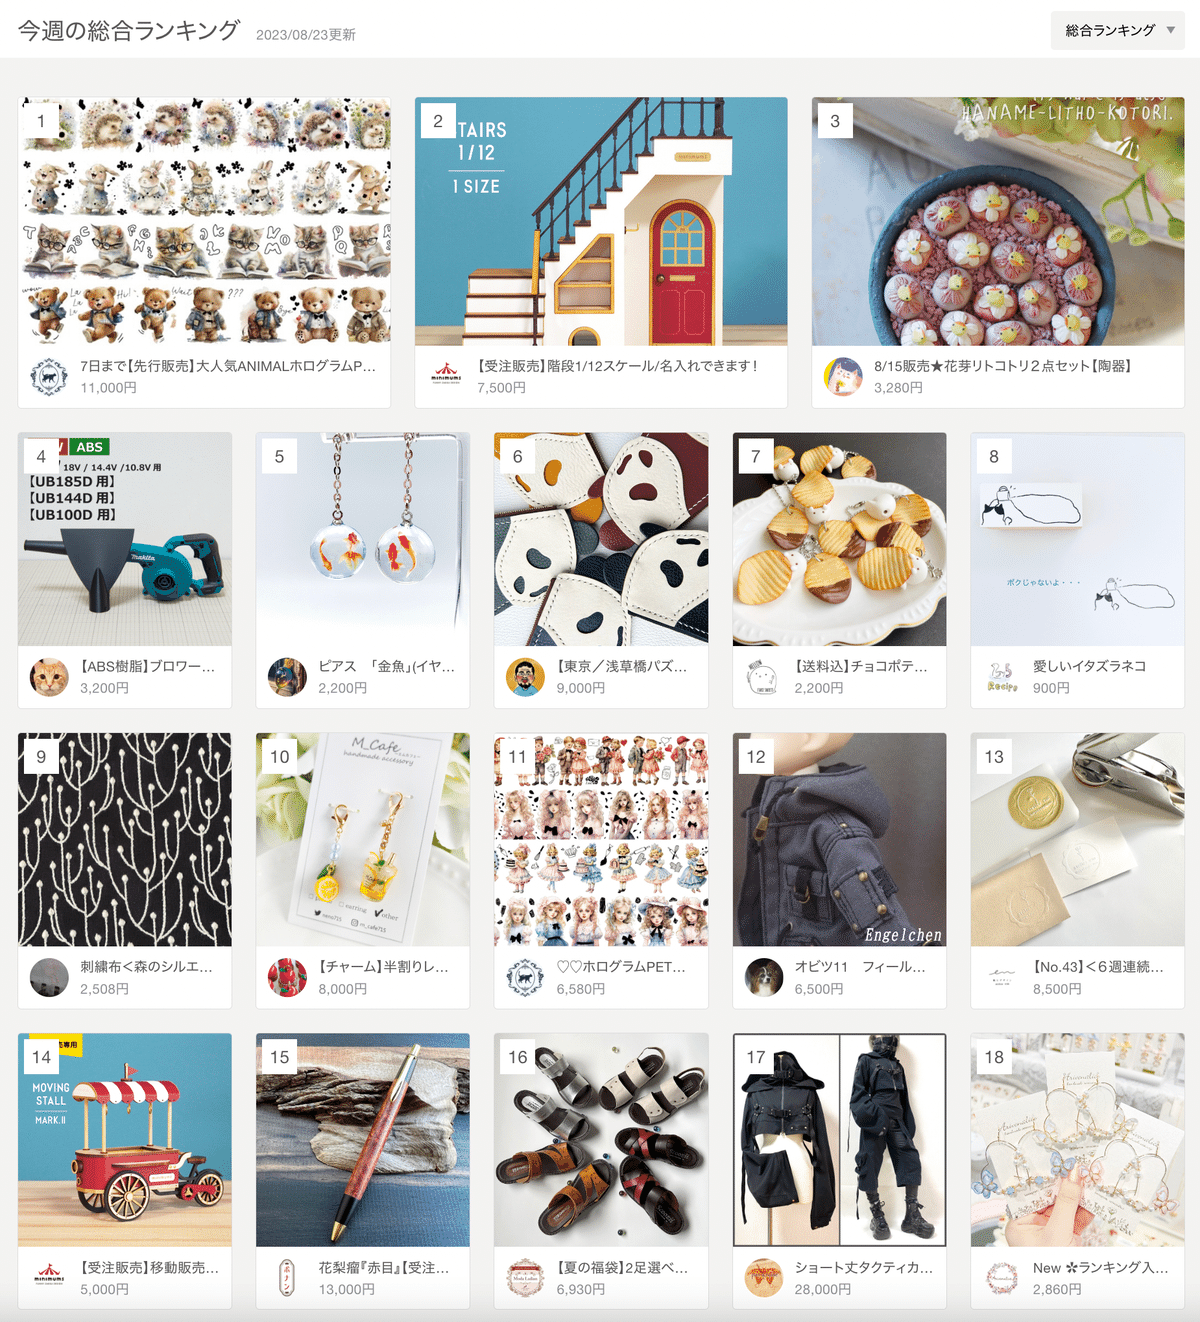The height and width of the screenshot is (1322, 1200).
Task: Open 愛しいイタズラネコ product link
Action: click(1089, 666)
